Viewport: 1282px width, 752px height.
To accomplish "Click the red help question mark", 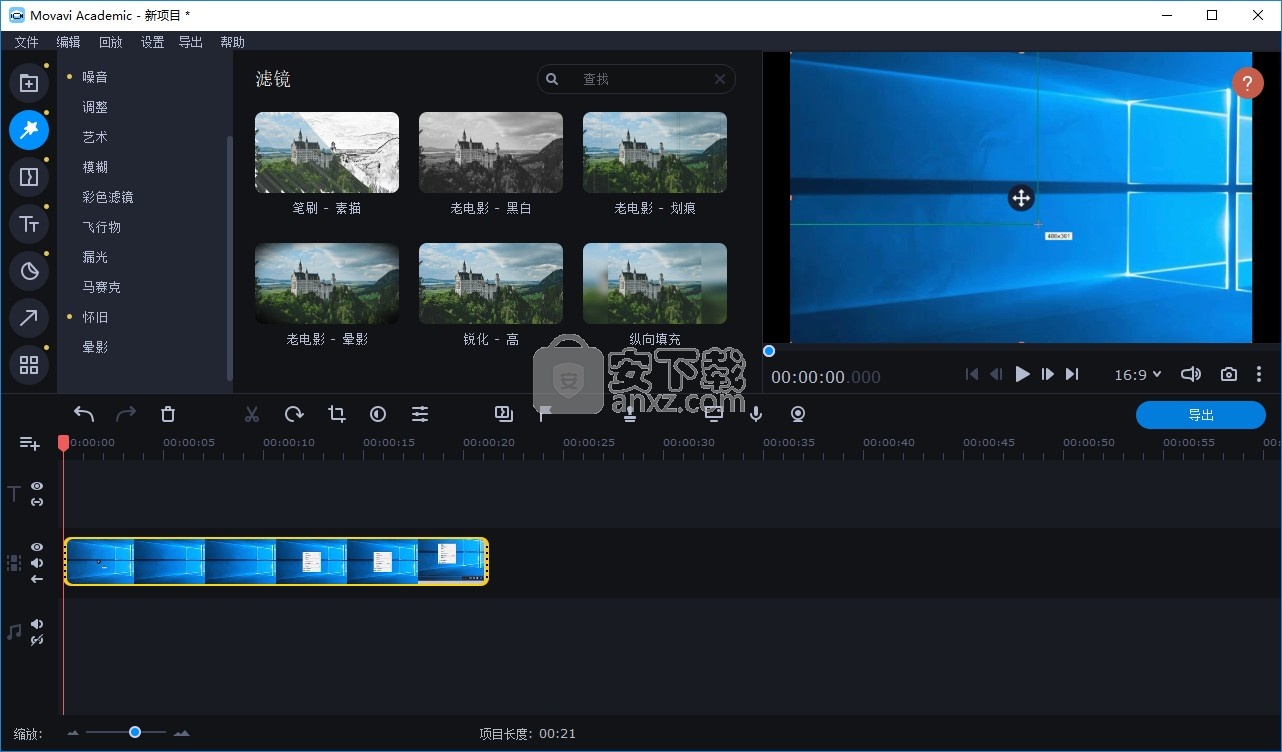I will (x=1247, y=83).
